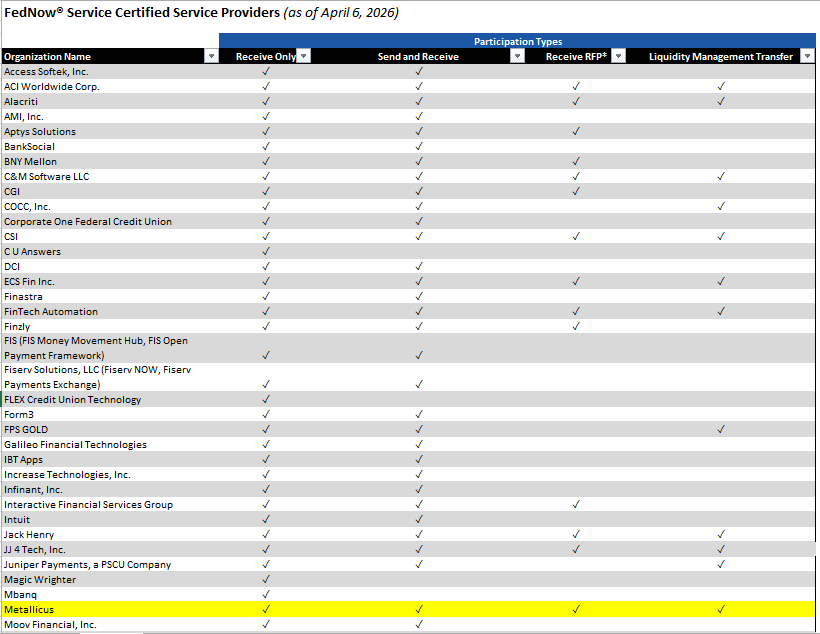Select the Fiserv Solutions, LLC cell
Screen dimensions: 820x634
[110, 377]
